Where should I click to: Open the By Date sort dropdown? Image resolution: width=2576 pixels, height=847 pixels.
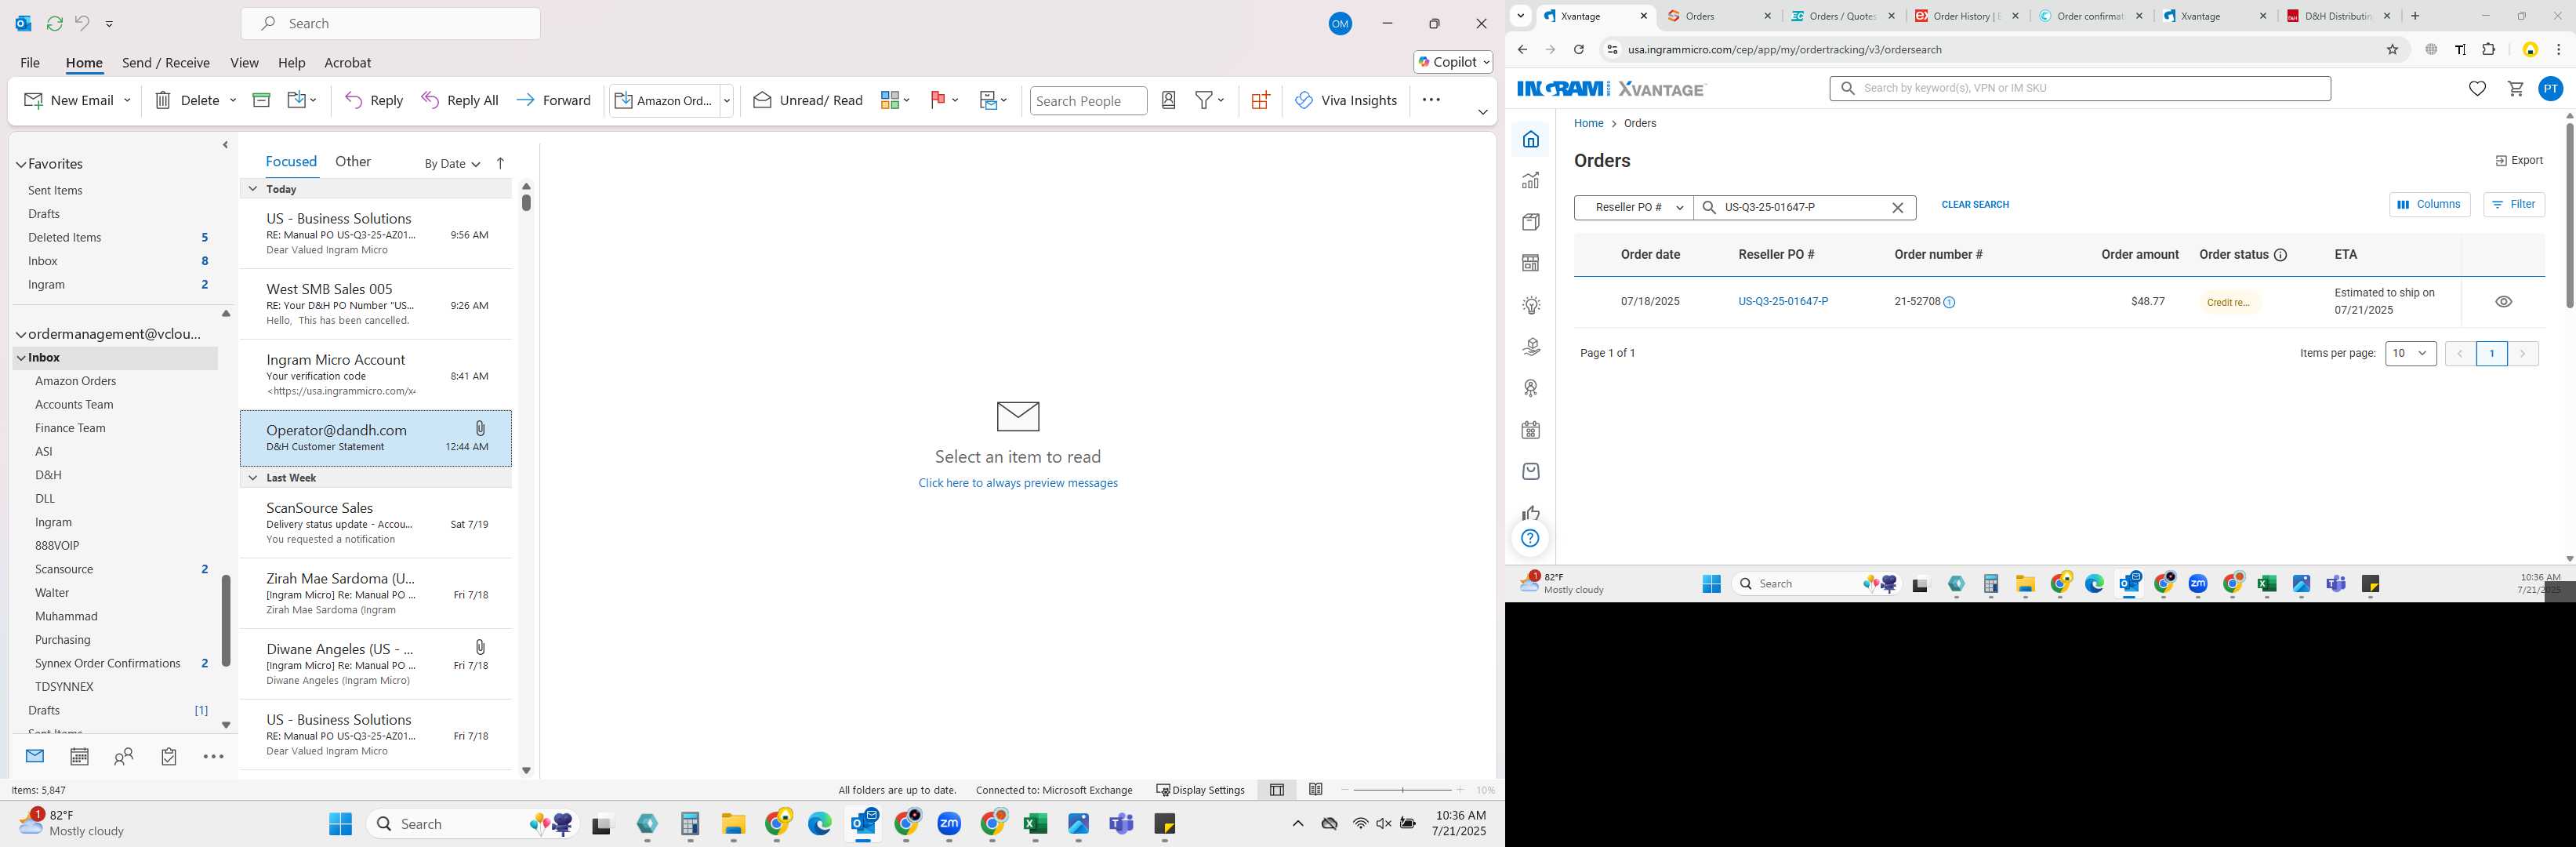[452, 164]
